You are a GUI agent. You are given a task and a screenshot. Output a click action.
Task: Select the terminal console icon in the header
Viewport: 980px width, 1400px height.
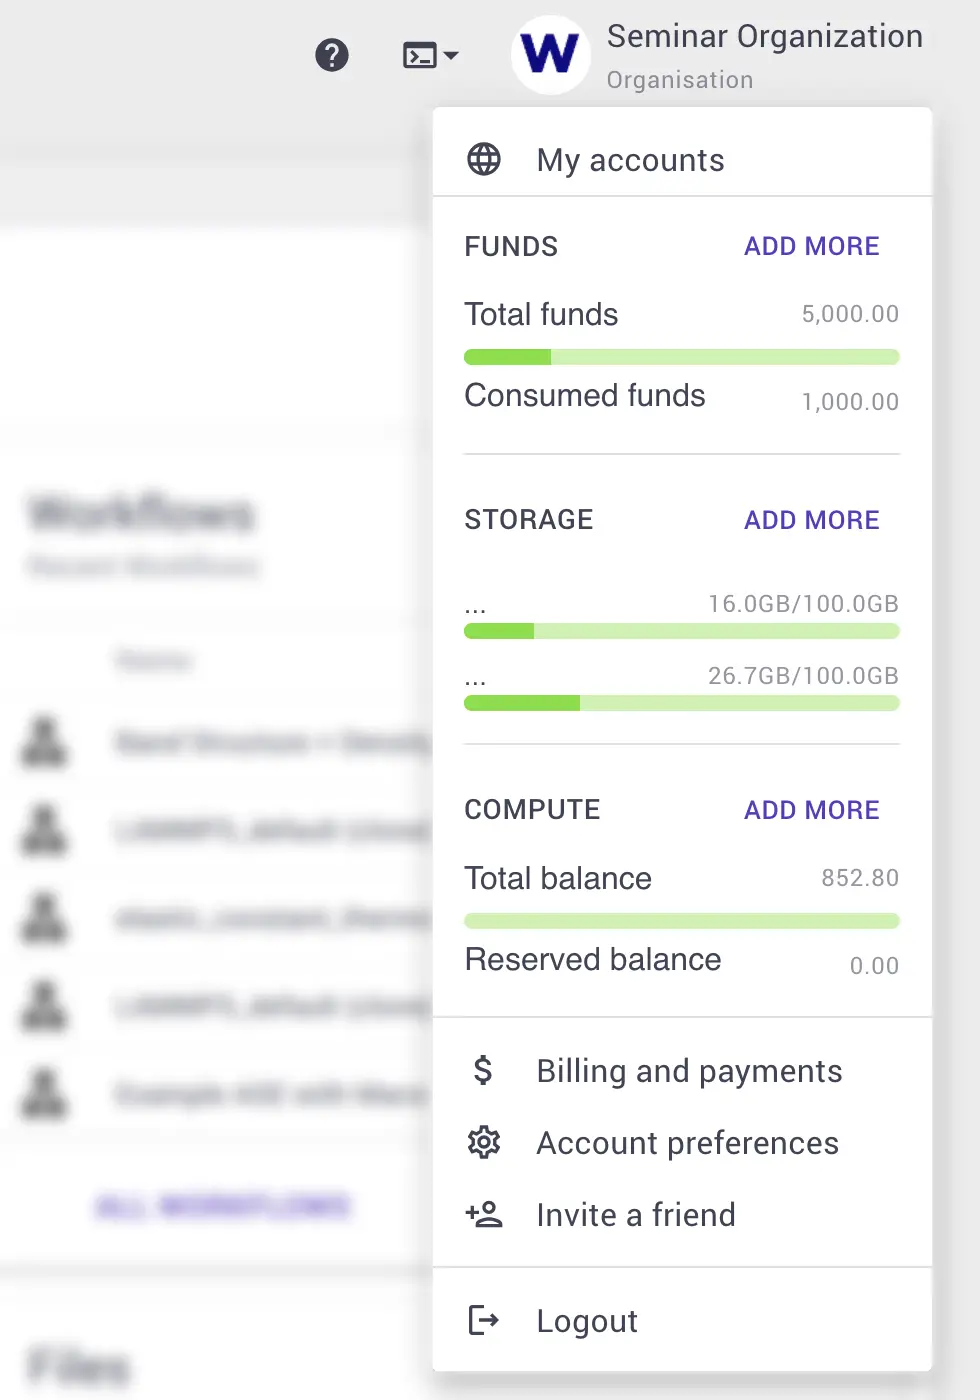coord(420,55)
